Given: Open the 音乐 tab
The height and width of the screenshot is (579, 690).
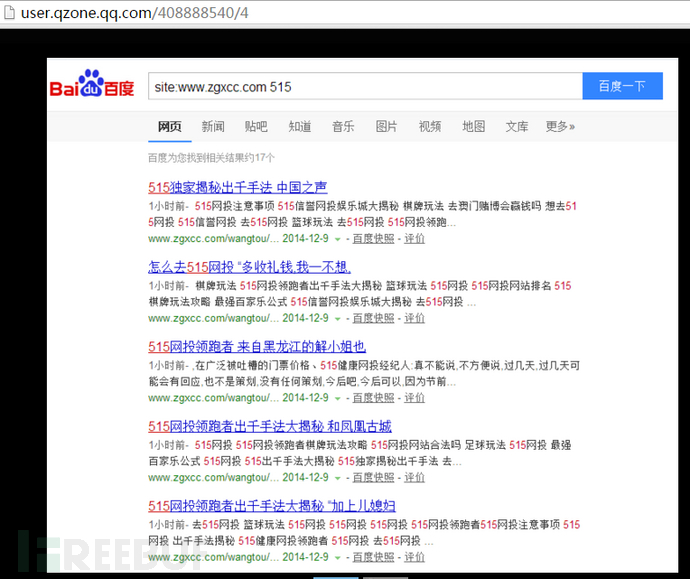Looking at the screenshot, I should point(343,127).
